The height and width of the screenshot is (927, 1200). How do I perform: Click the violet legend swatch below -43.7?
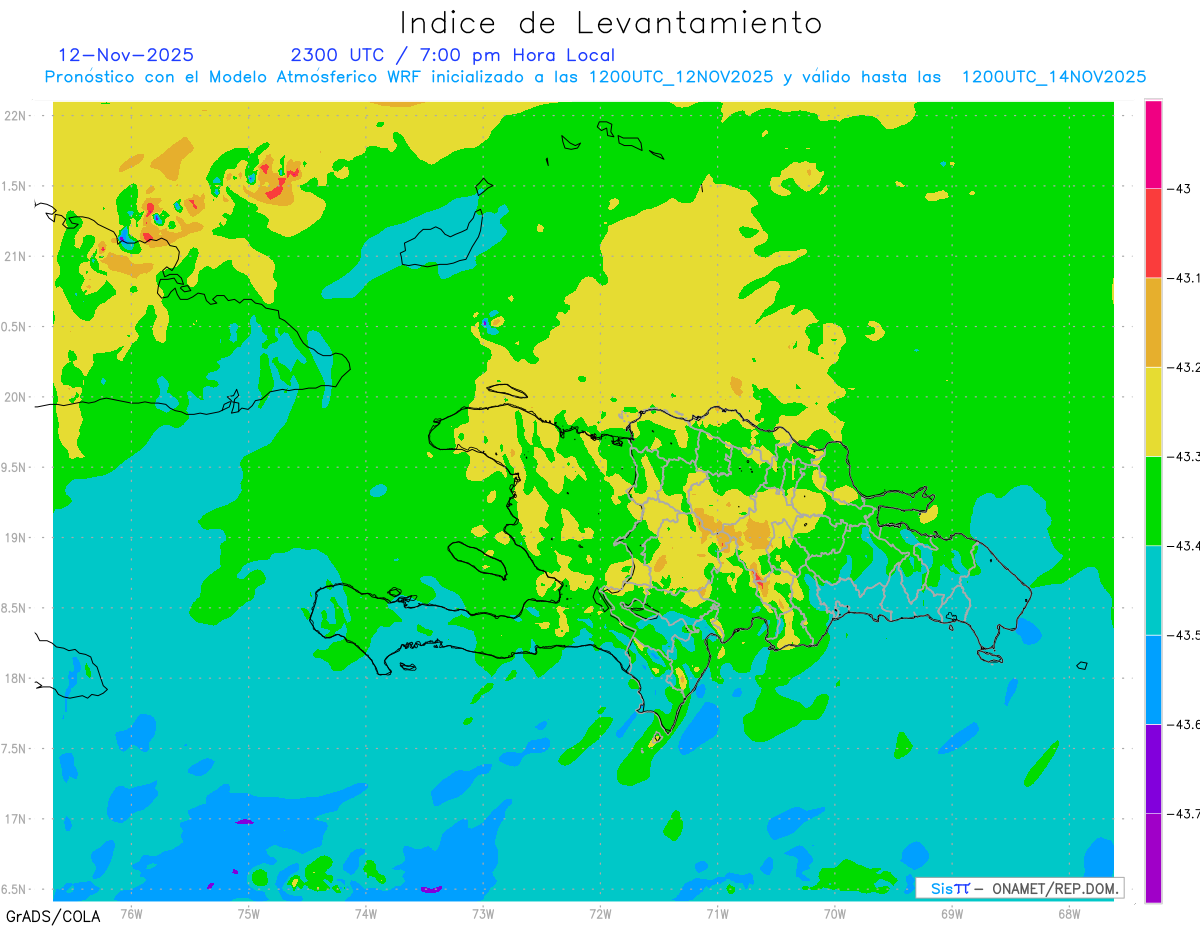(x=1153, y=858)
